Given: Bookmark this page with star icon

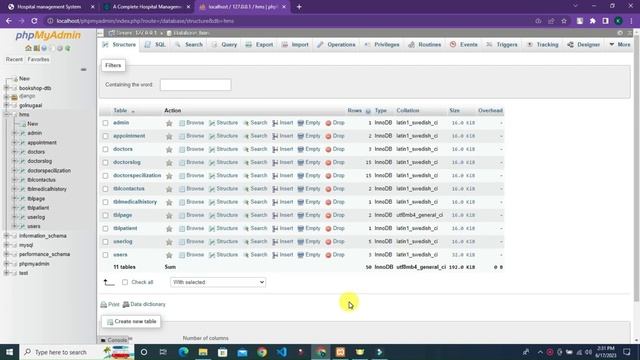Looking at the screenshot, I should tap(564, 21).
